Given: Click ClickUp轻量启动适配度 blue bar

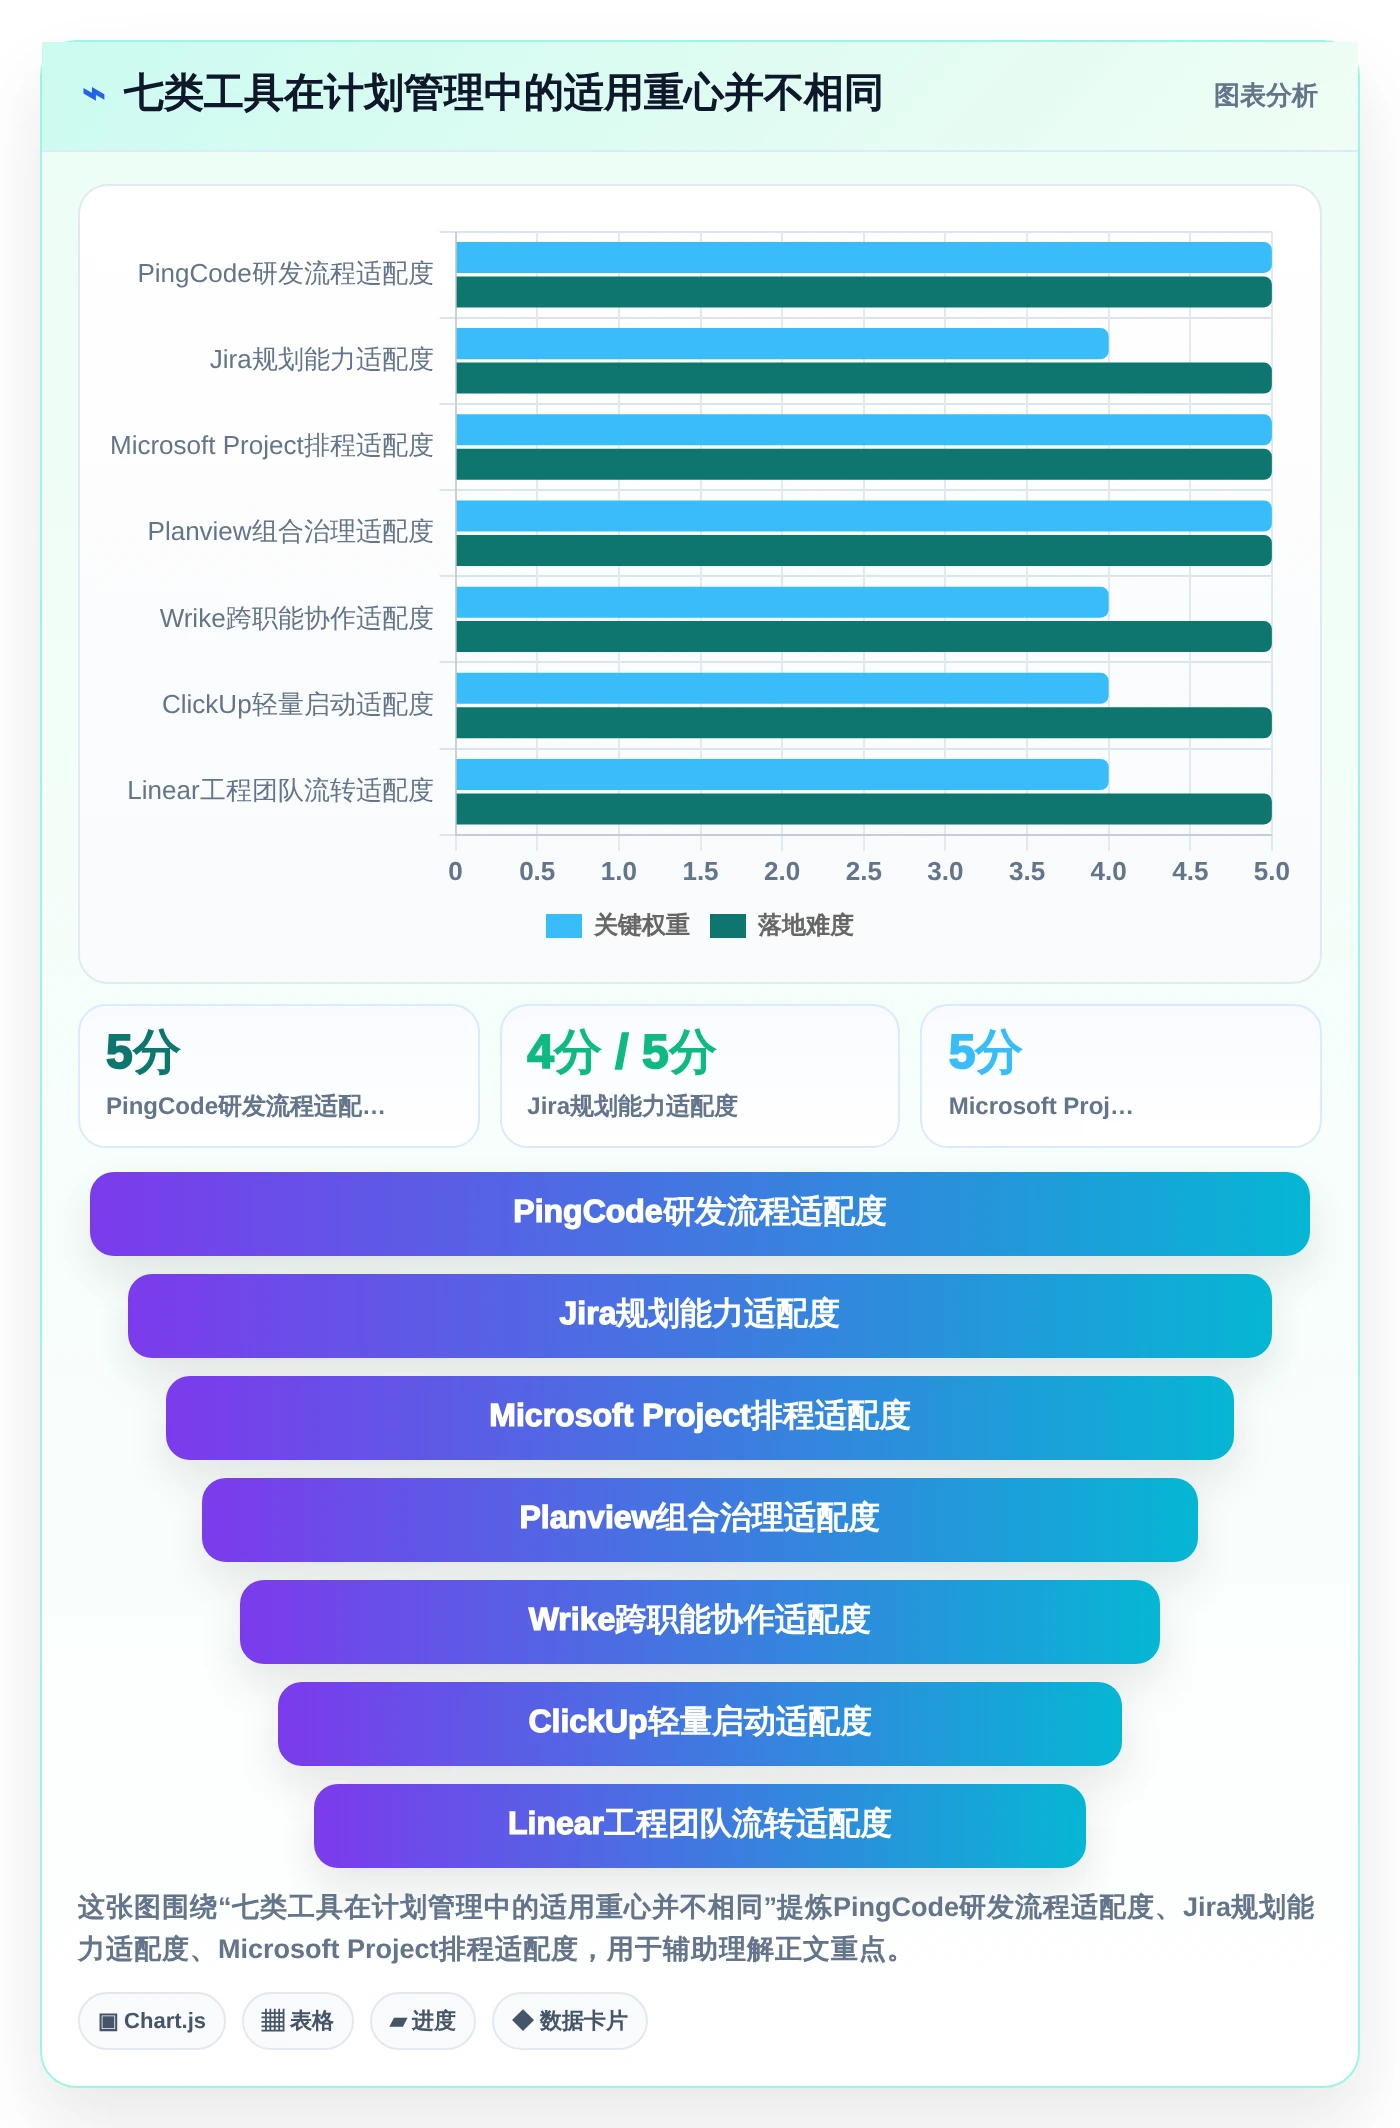Looking at the screenshot, I should coord(782,688).
